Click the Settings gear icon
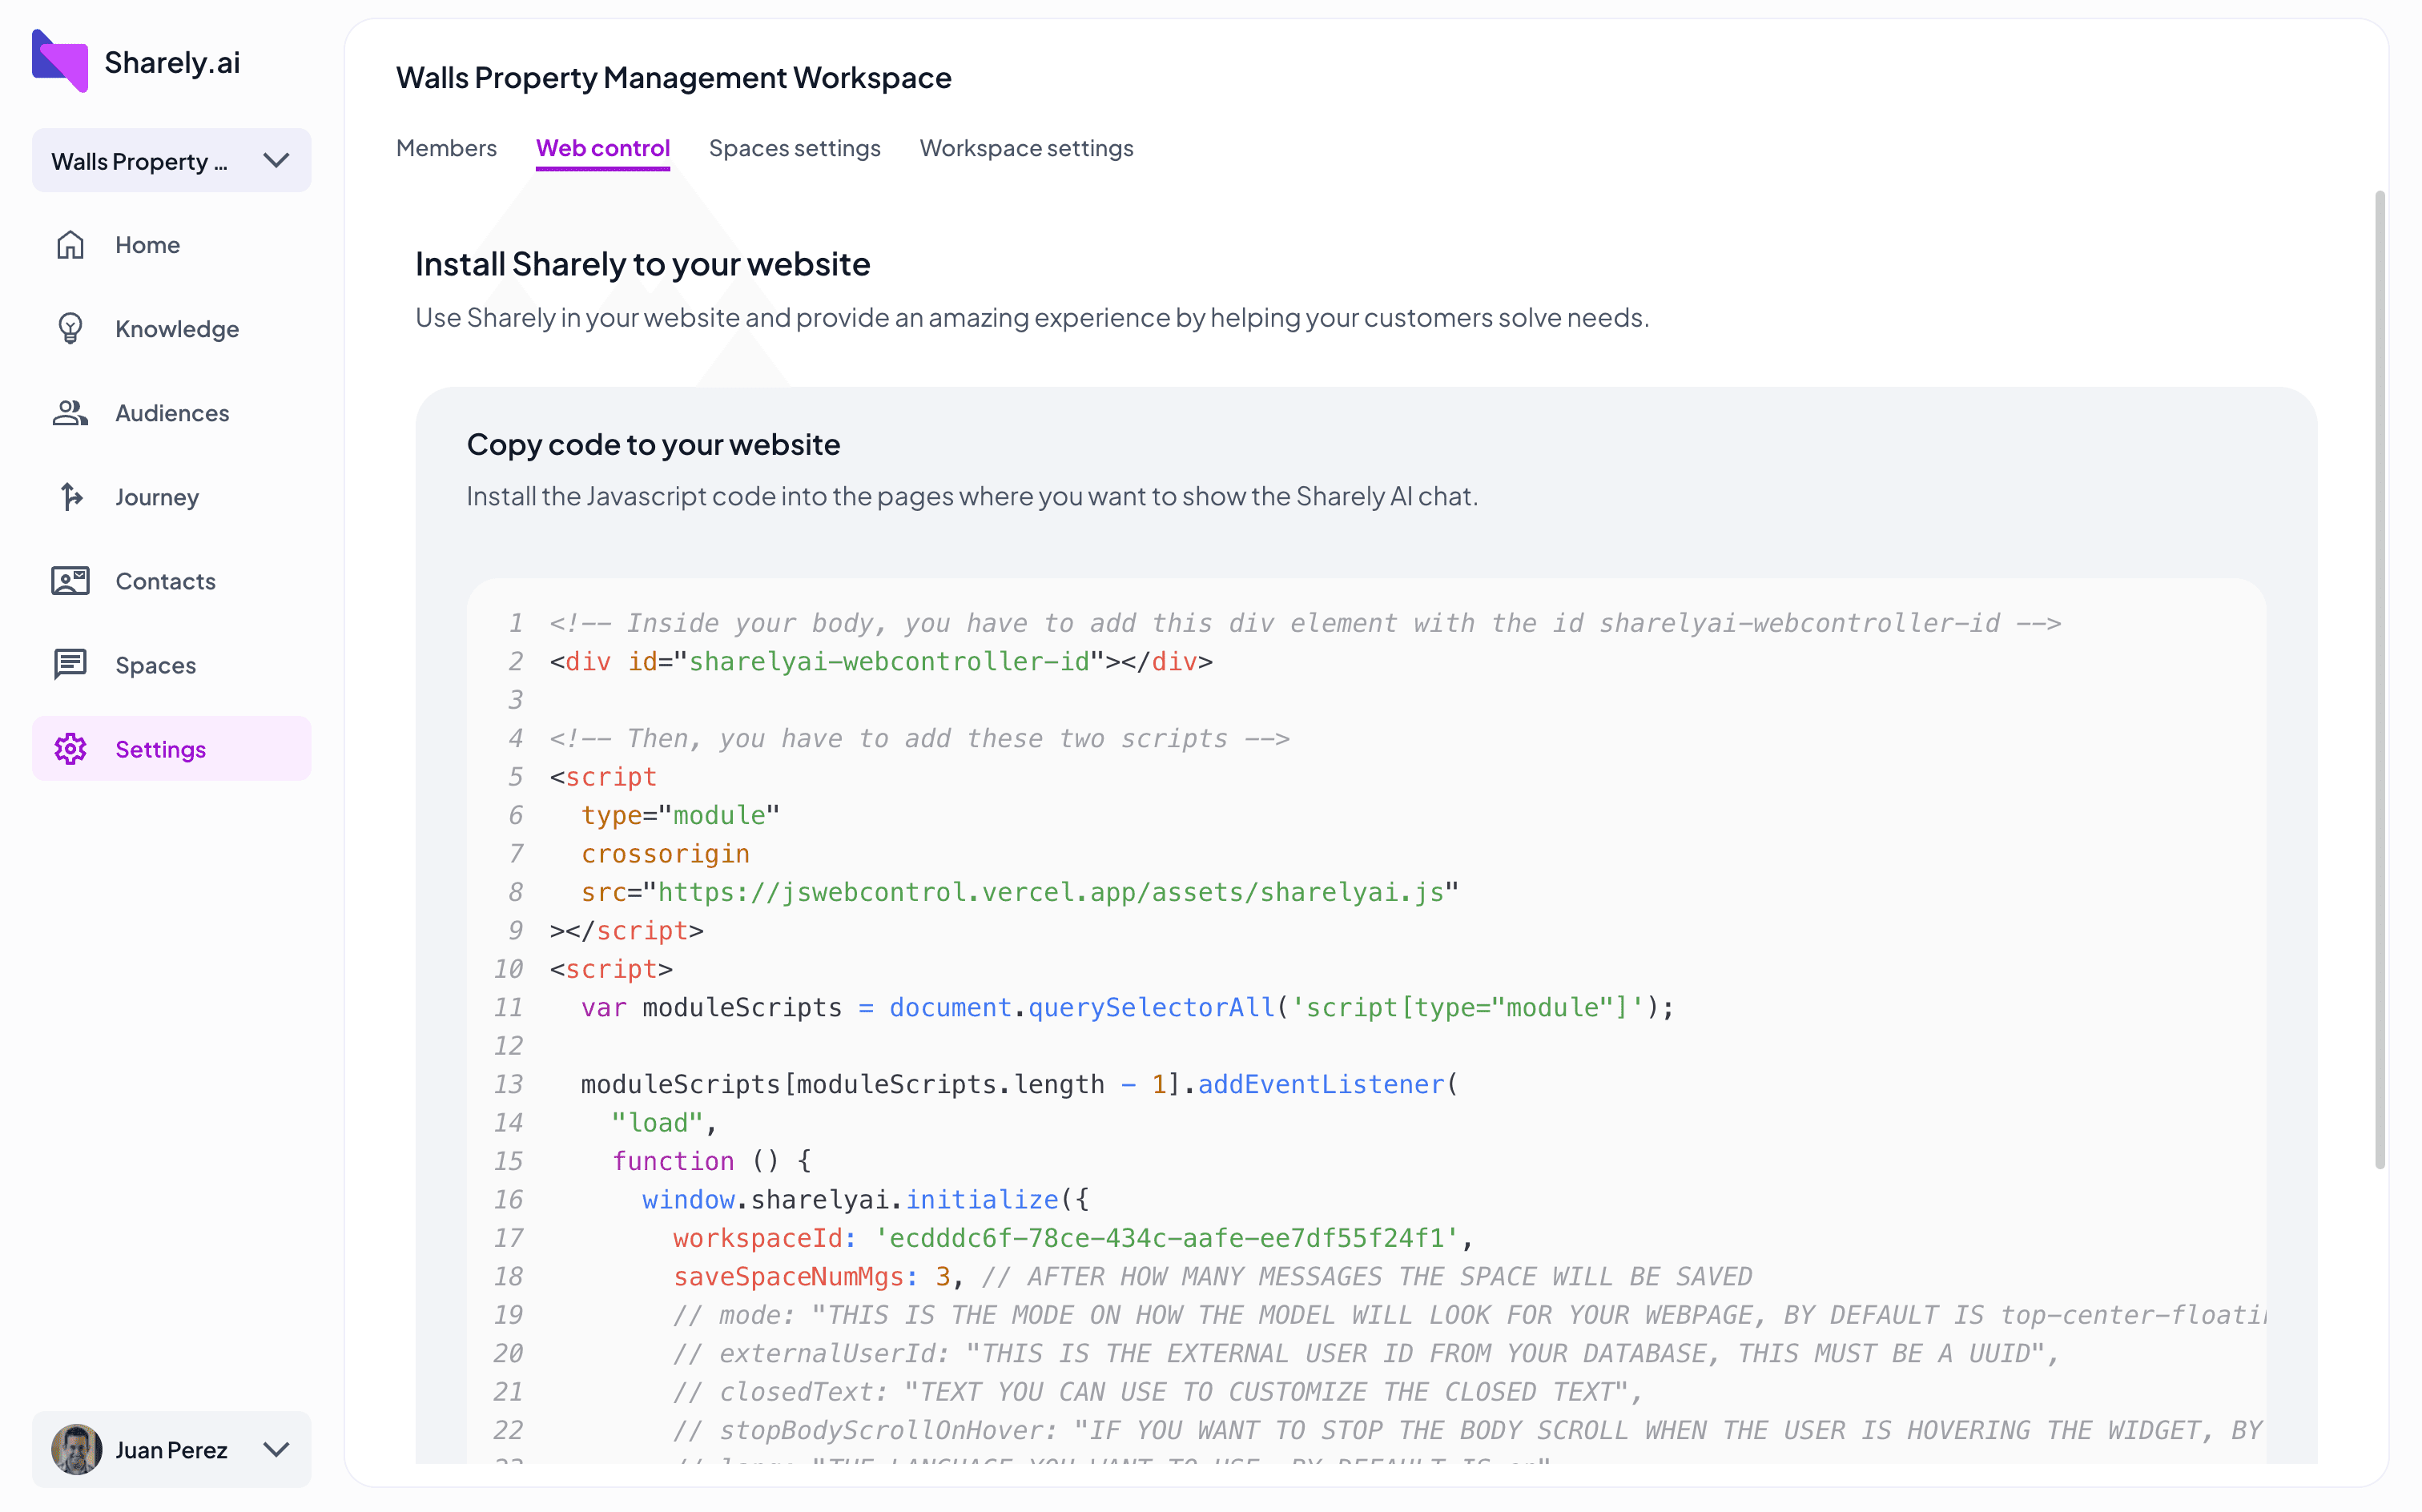The image size is (2422, 1512). point(70,749)
